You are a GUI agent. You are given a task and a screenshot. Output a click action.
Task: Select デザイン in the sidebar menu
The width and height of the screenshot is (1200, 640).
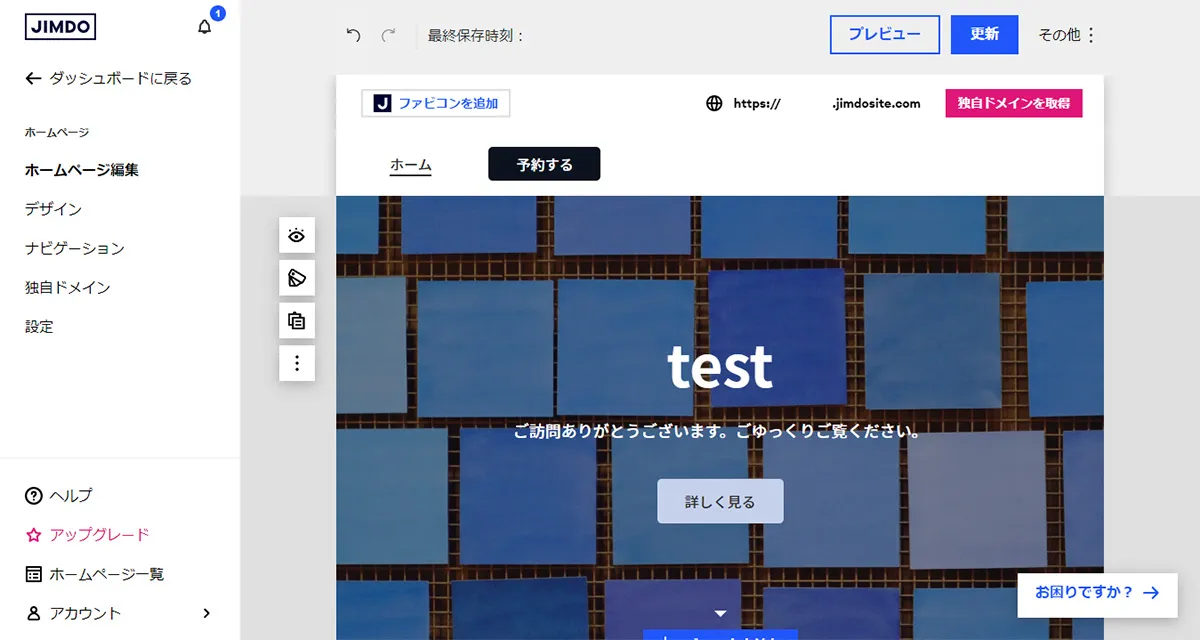coord(53,209)
